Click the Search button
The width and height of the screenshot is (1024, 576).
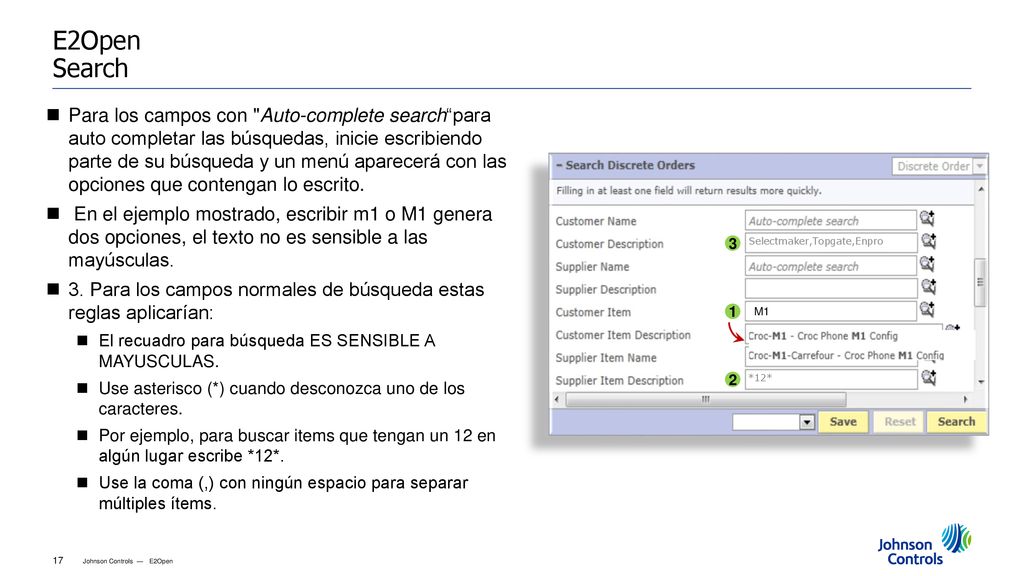(x=956, y=422)
